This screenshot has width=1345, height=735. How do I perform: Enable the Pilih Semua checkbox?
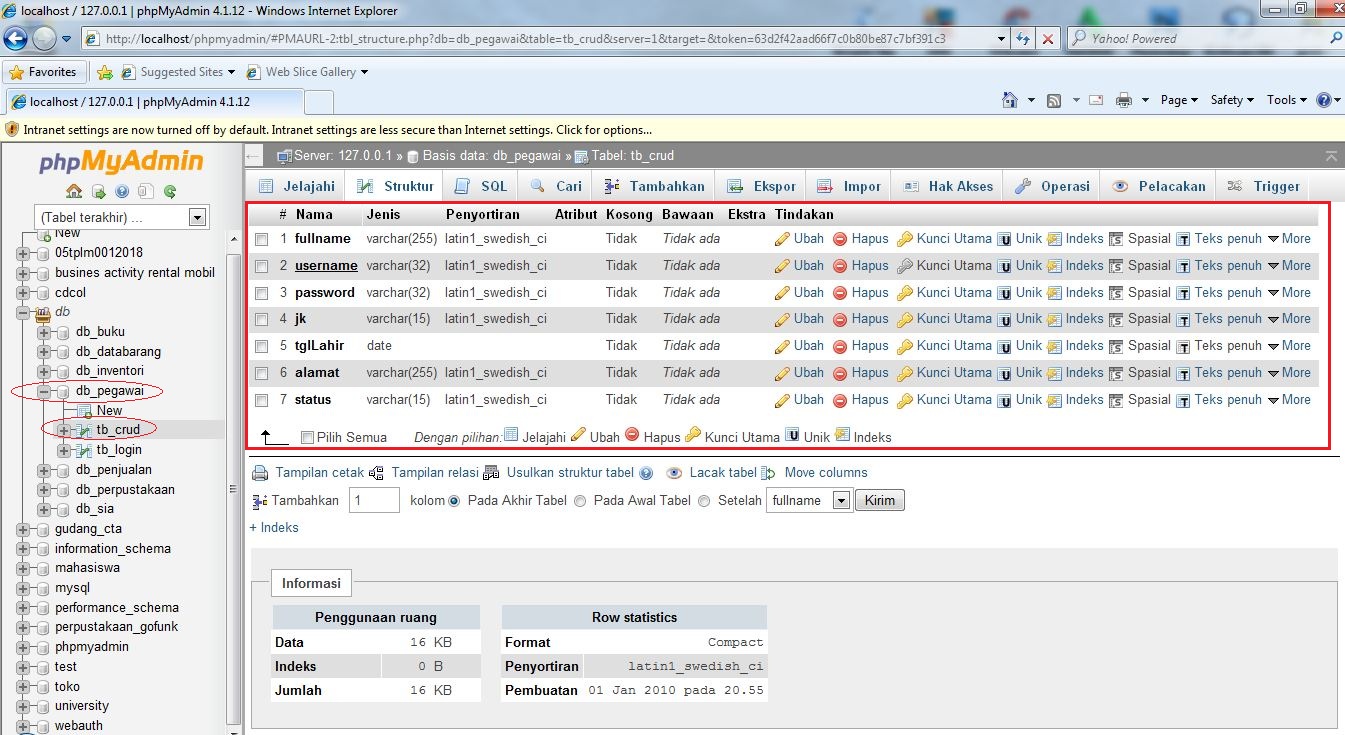tap(307, 436)
